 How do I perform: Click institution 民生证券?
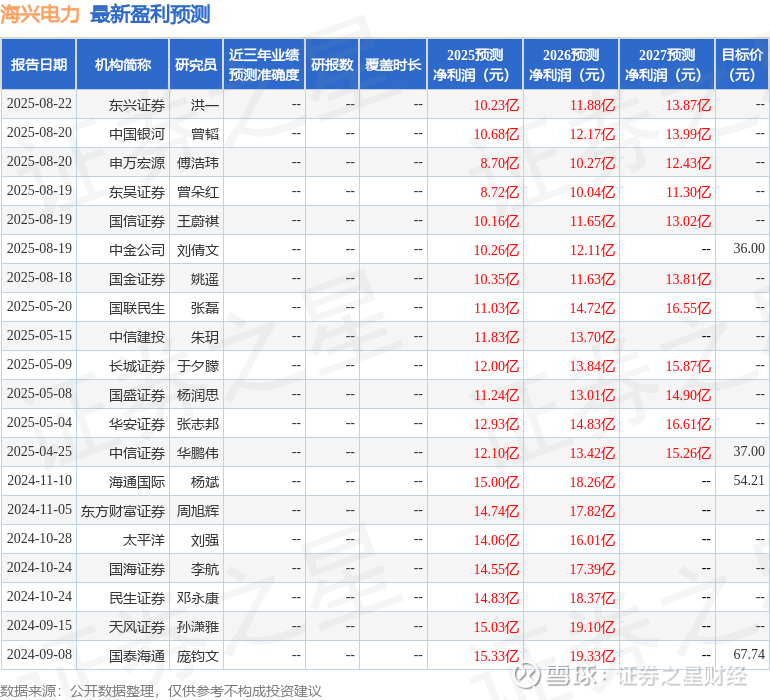point(137,597)
